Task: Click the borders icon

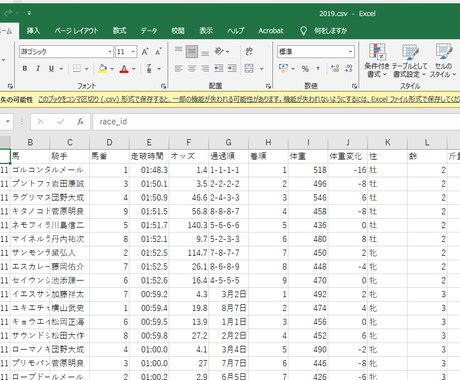Action: click(77, 68)
